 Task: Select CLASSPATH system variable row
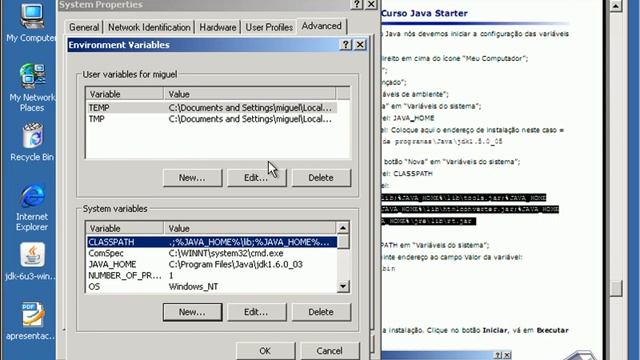pos(211,242)
